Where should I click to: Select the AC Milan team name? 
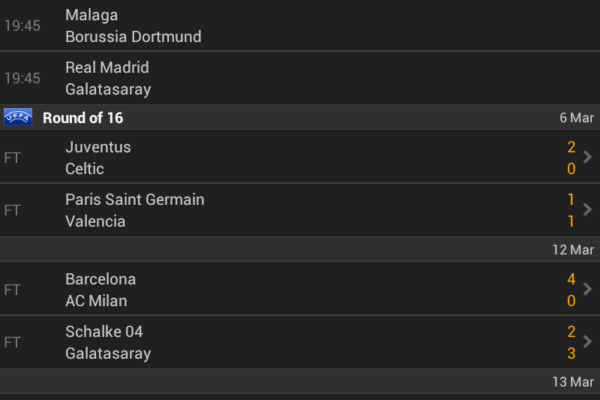pos(96,301)
